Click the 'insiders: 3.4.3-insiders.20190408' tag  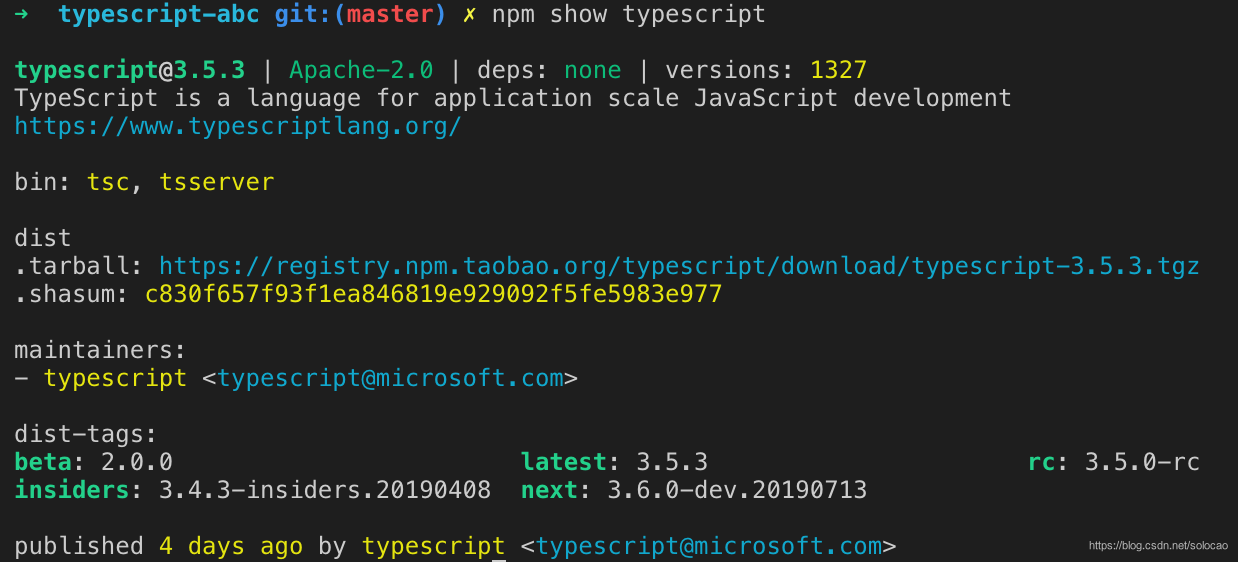click(x=252, y=491)
